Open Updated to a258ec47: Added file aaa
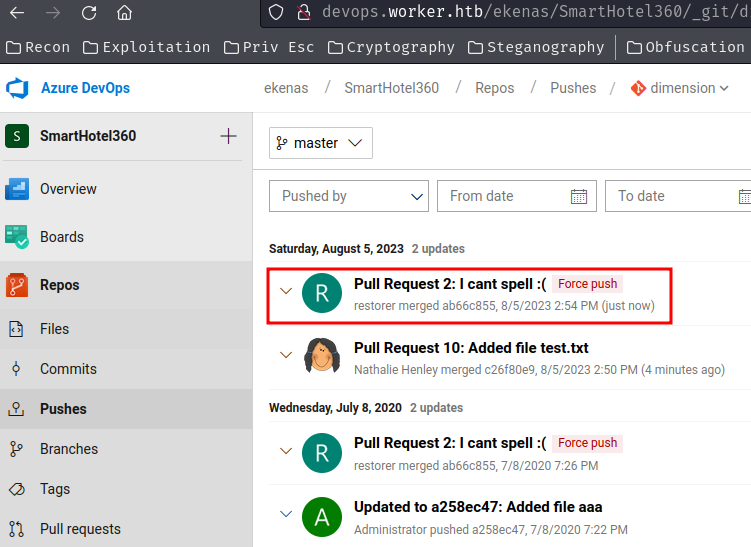Screen dimensions: 751x547 (x=478, y=507)
